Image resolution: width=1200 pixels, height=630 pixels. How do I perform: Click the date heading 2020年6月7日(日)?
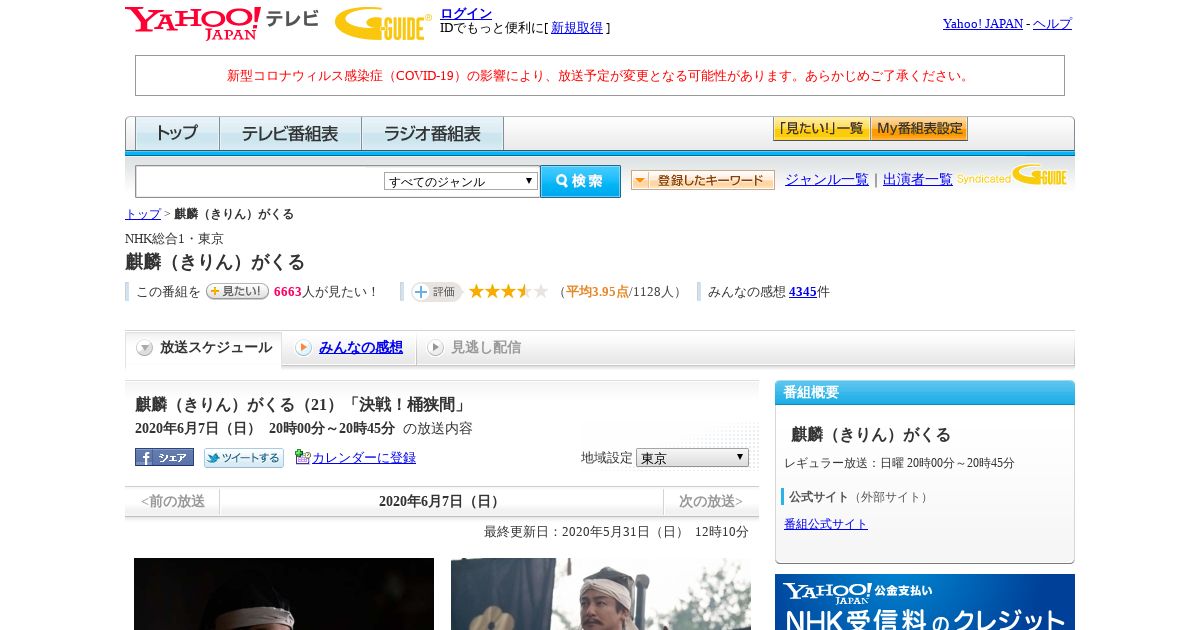coord(441,501)
